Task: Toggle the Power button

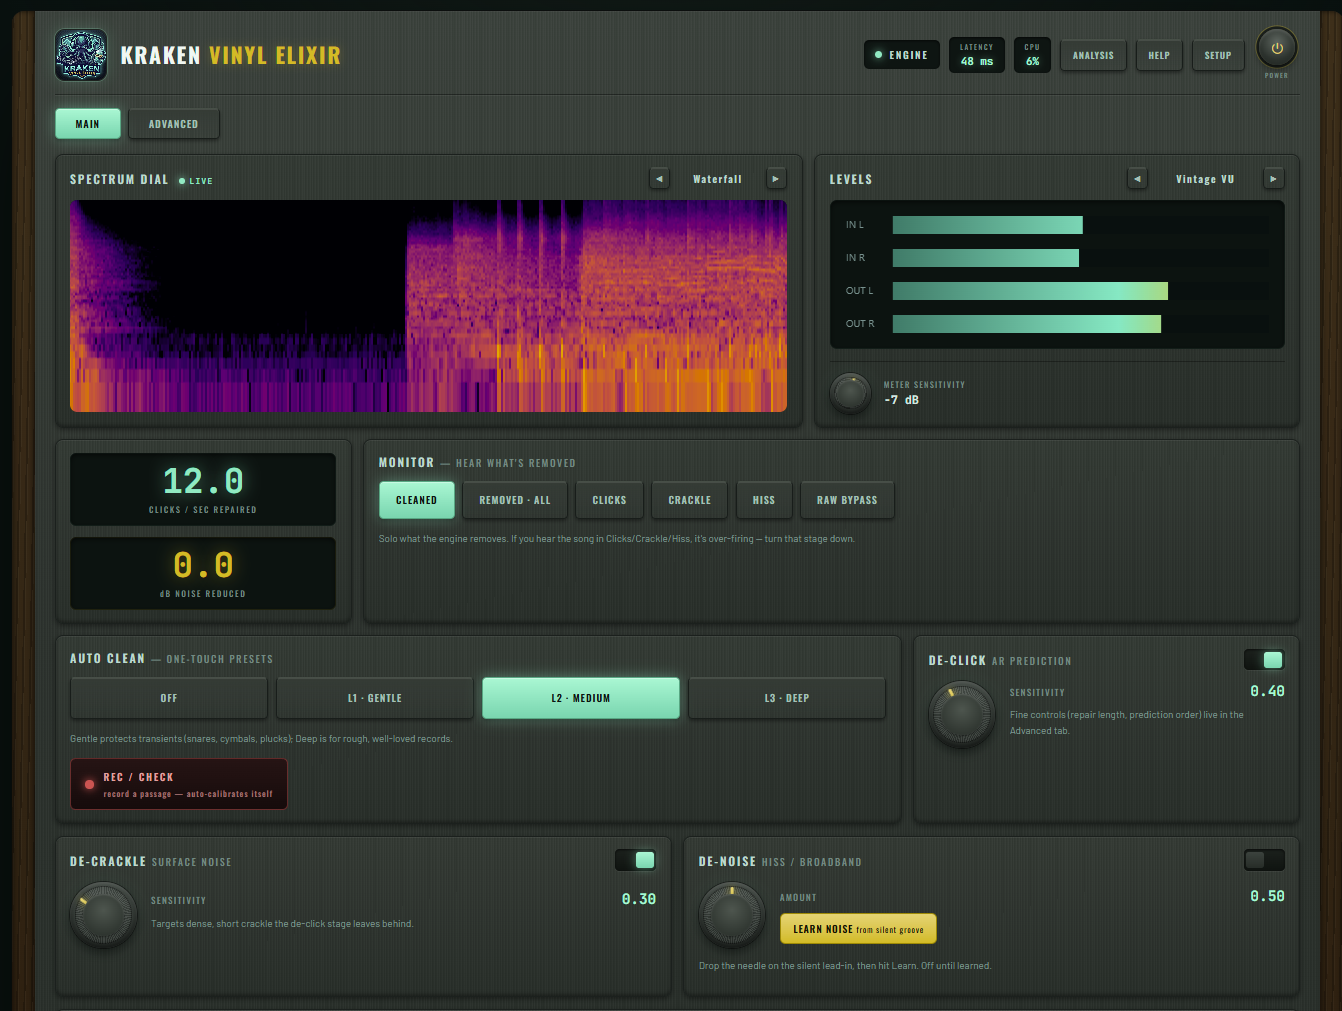Action: coord(1276,48)
